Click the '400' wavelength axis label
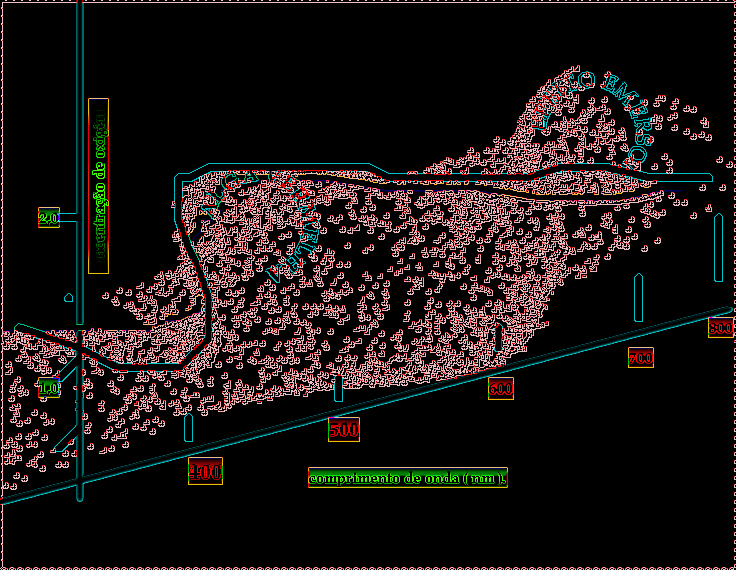The height and width of the screenshot is (570, 736). [x=205, y=471]
